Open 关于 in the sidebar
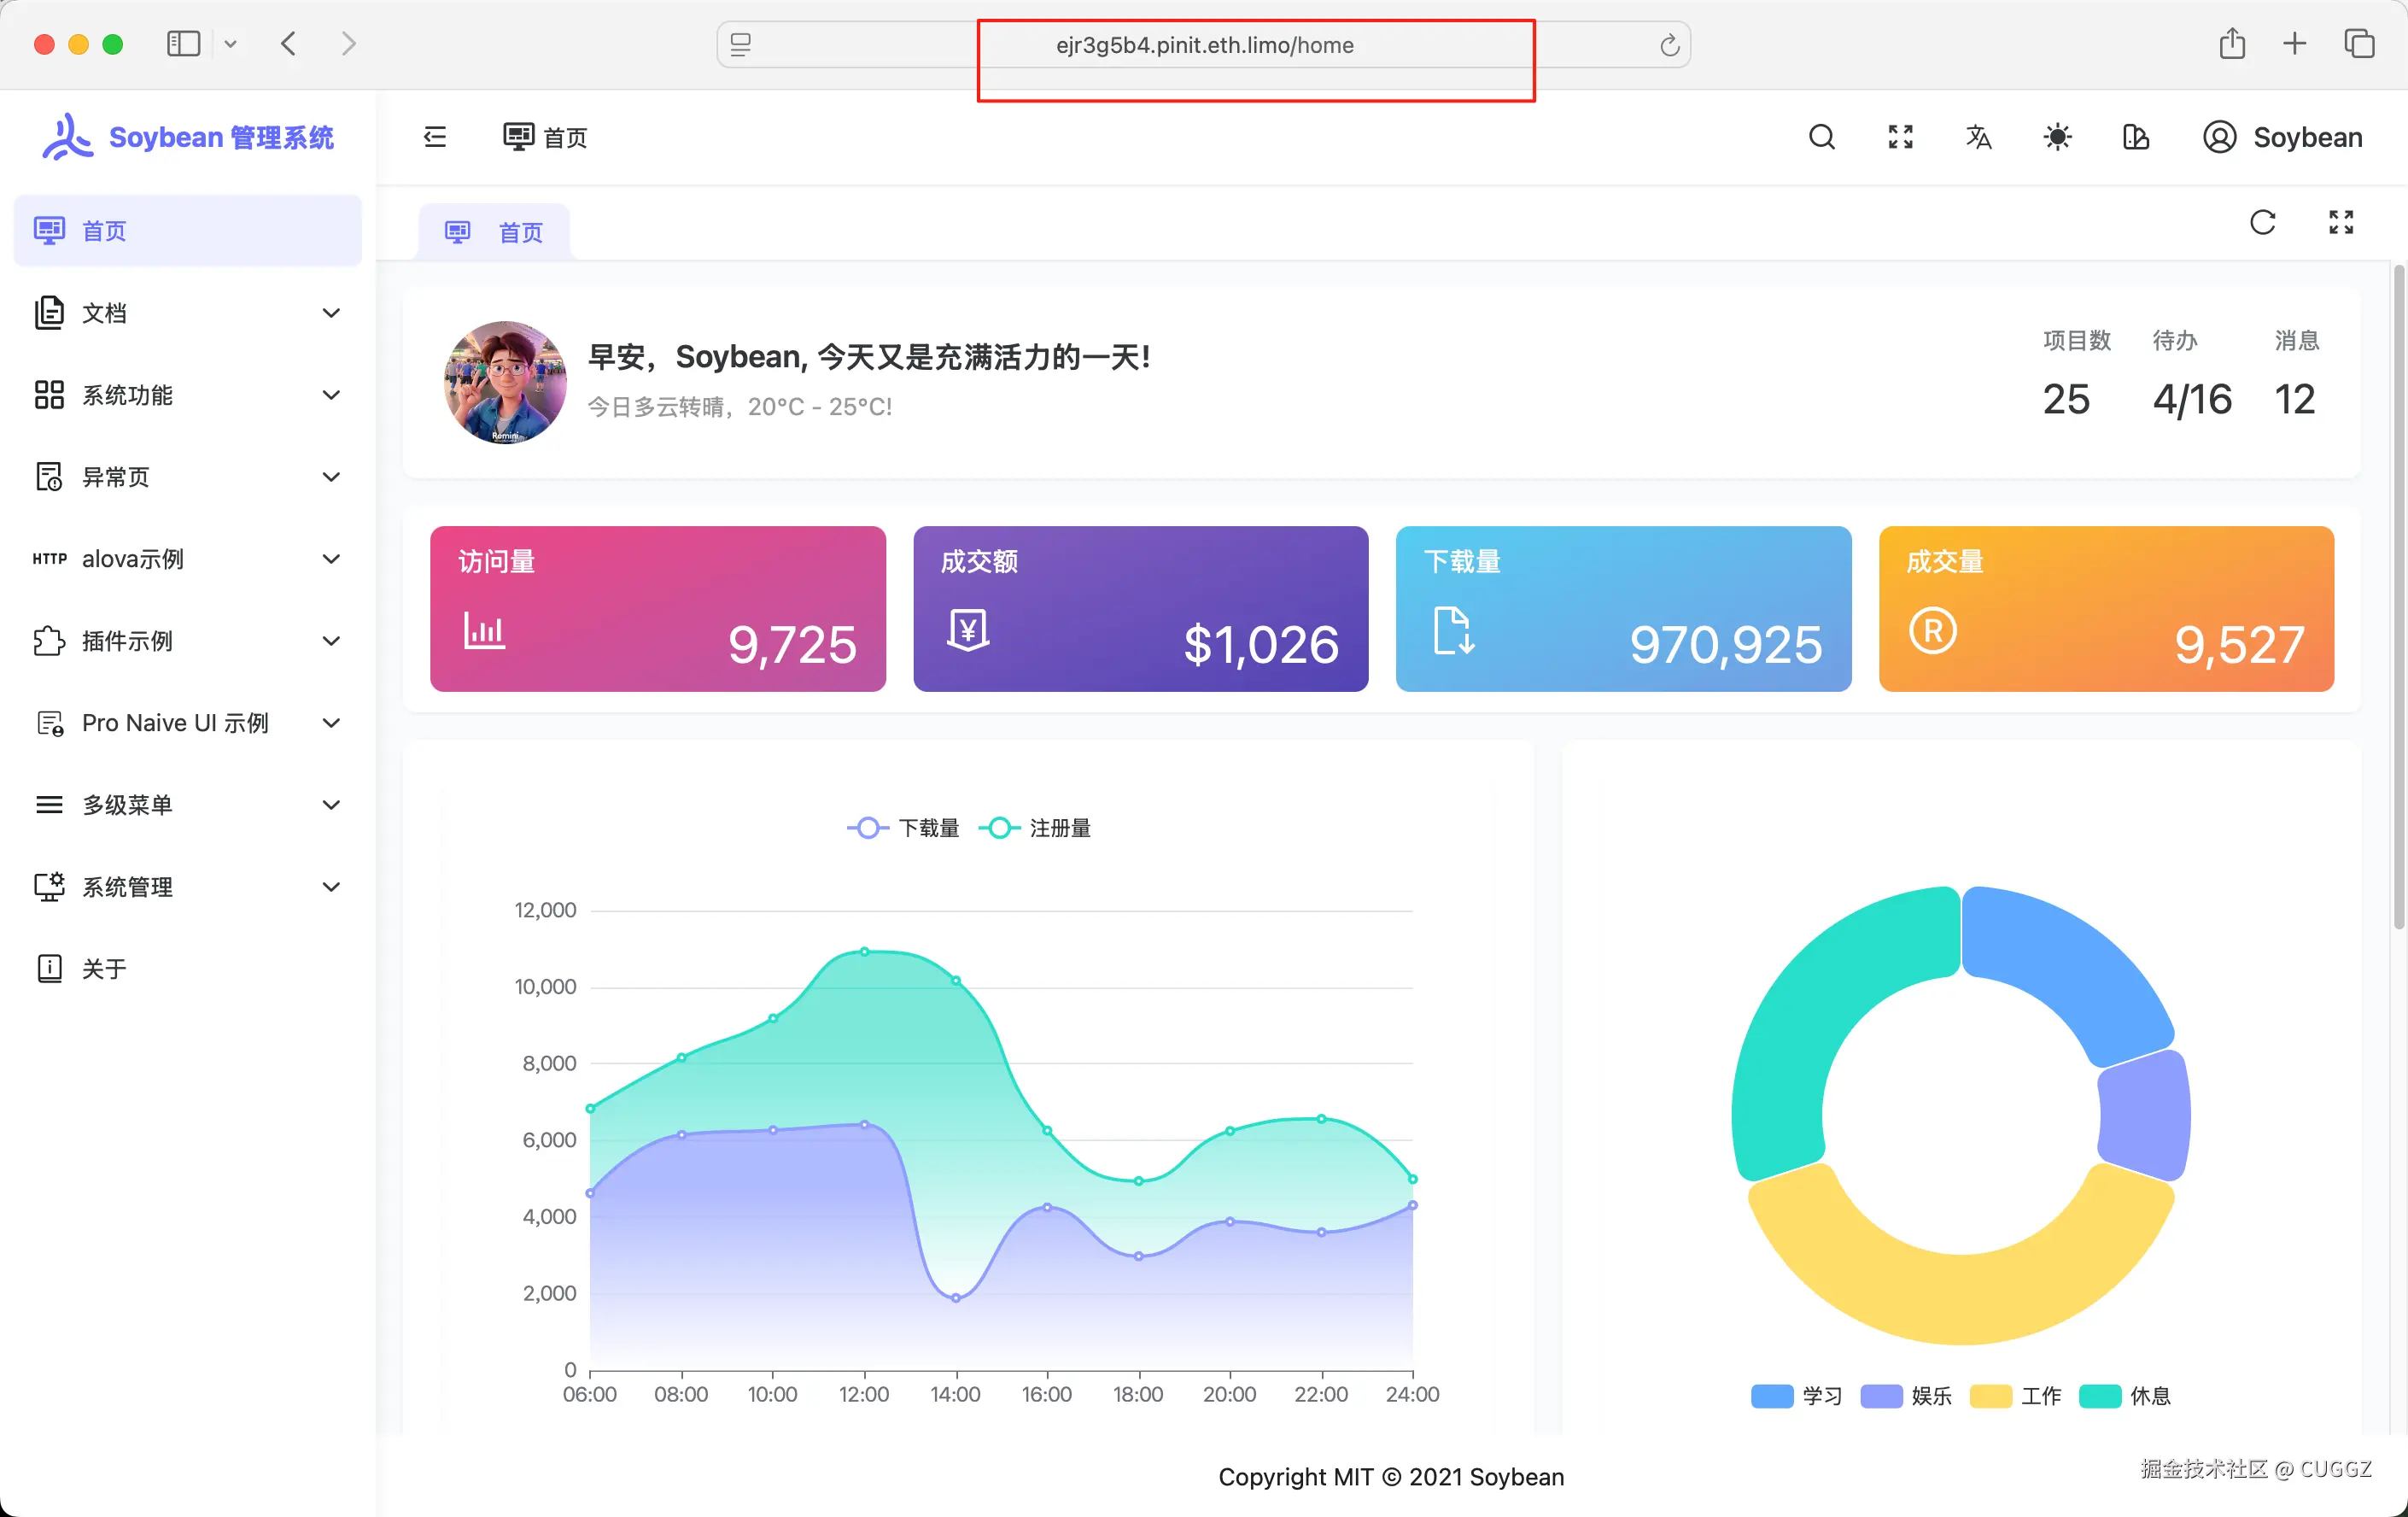This screenshot has width=2408, height=1517. (x=104, y=968)
